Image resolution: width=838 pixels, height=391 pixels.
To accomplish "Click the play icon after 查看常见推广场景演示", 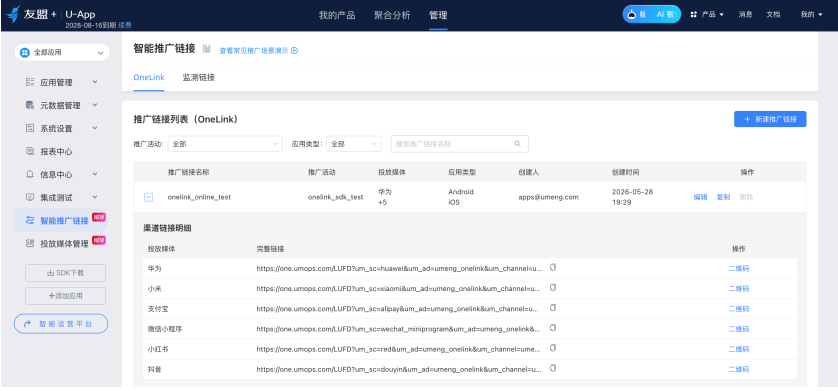I will click(294, 51).
